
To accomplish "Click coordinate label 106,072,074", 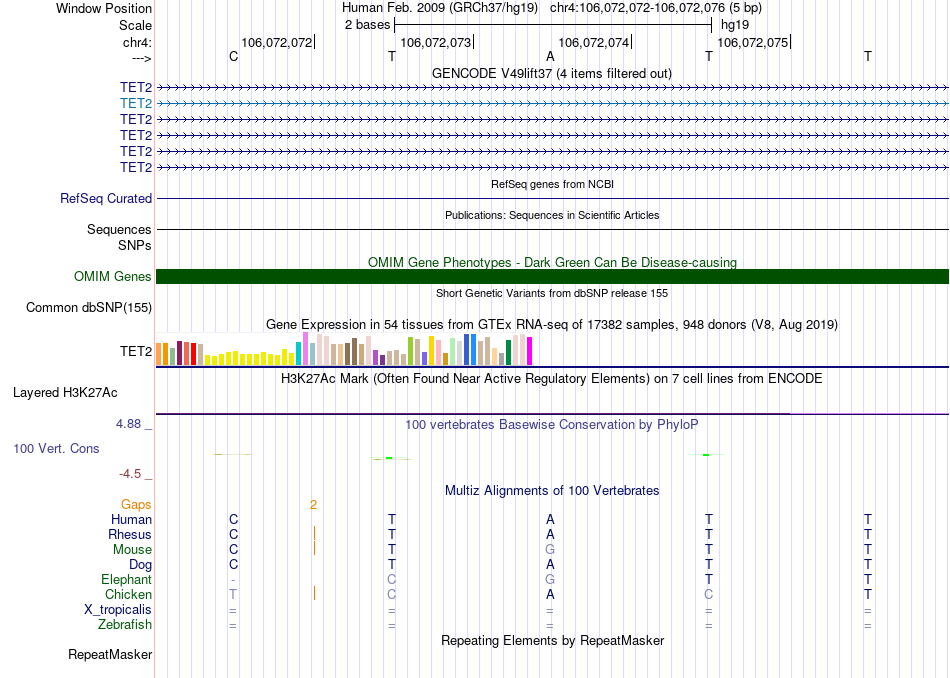I will [x=594, y=42].
